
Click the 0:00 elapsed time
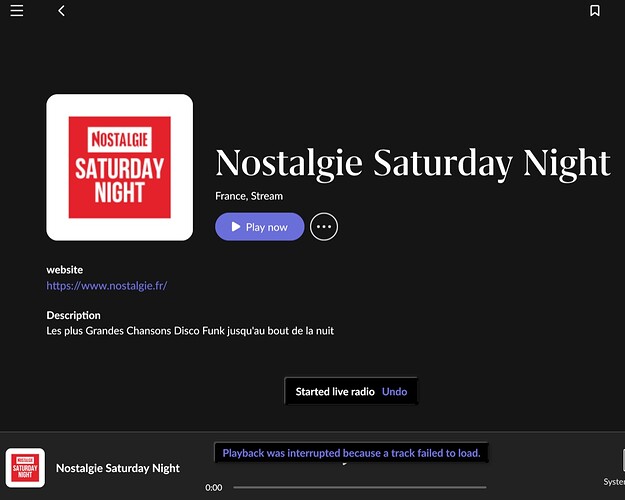coord(214,488)
